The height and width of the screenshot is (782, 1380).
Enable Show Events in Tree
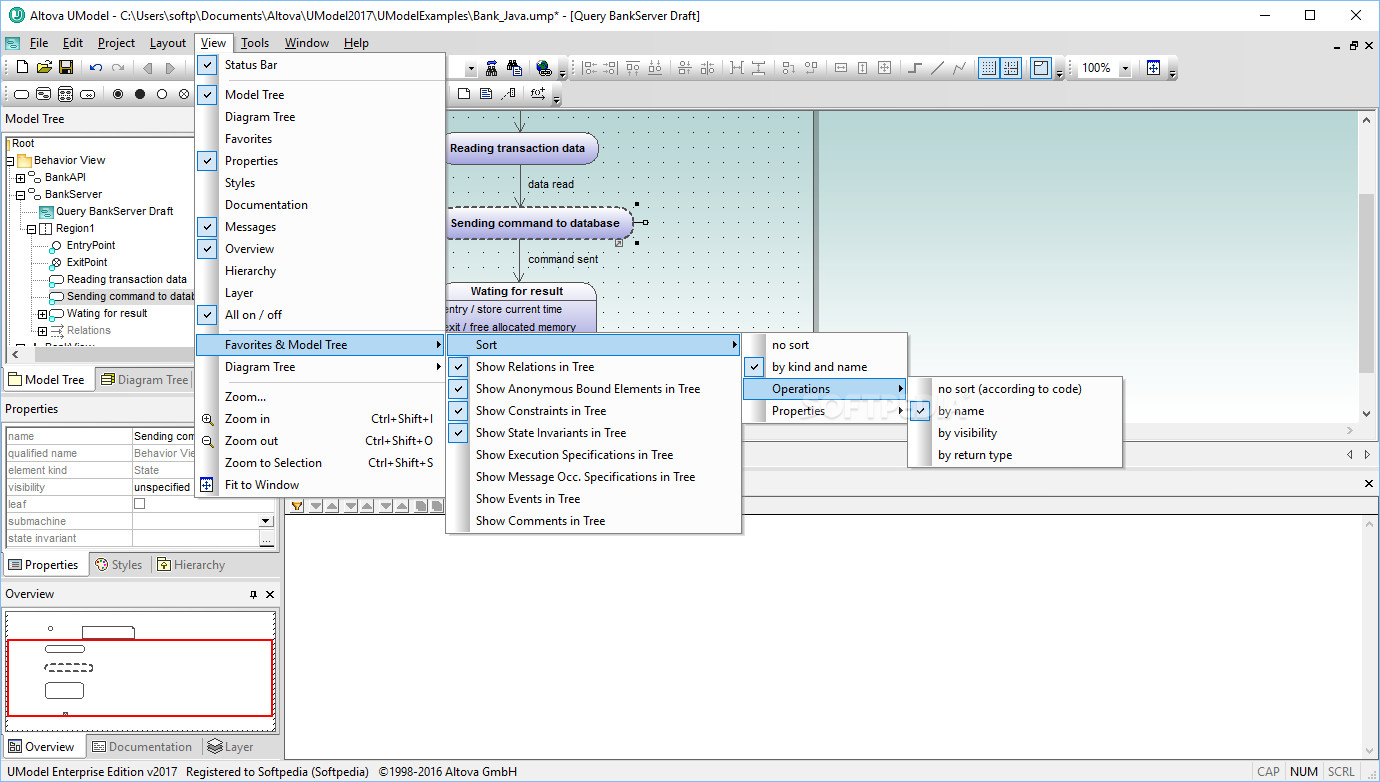point(594,499)
